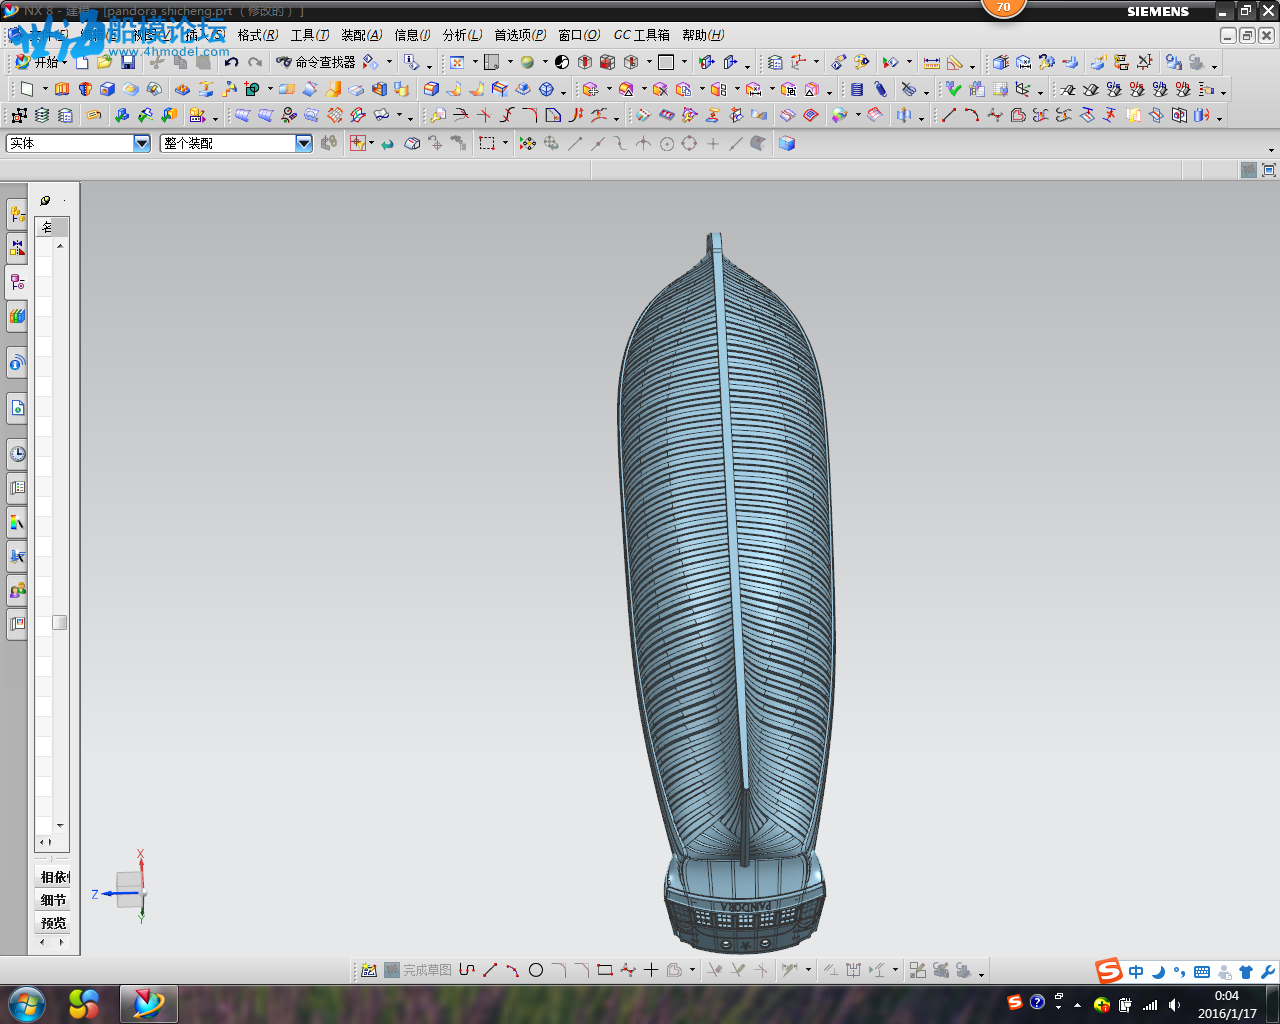
Task: Expand the background color dropdown arrow
Action: [684, 62]
